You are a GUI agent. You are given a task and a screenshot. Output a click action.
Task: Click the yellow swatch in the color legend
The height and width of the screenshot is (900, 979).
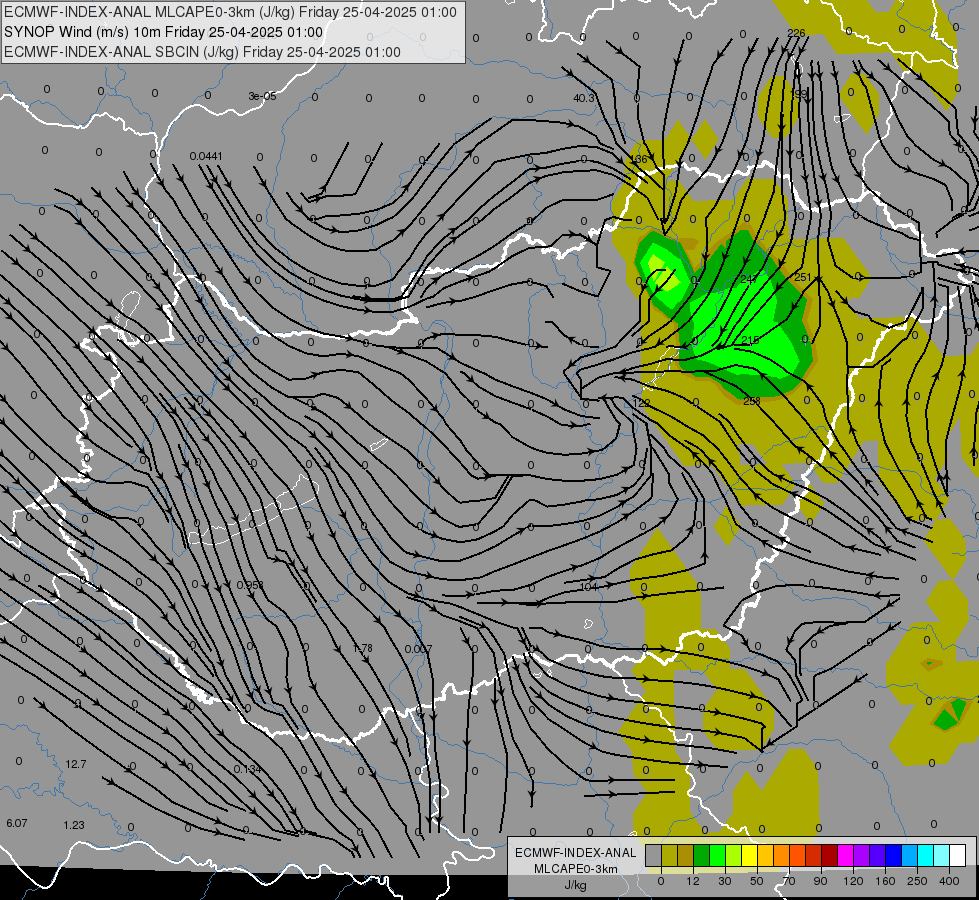tap(749, 855)
